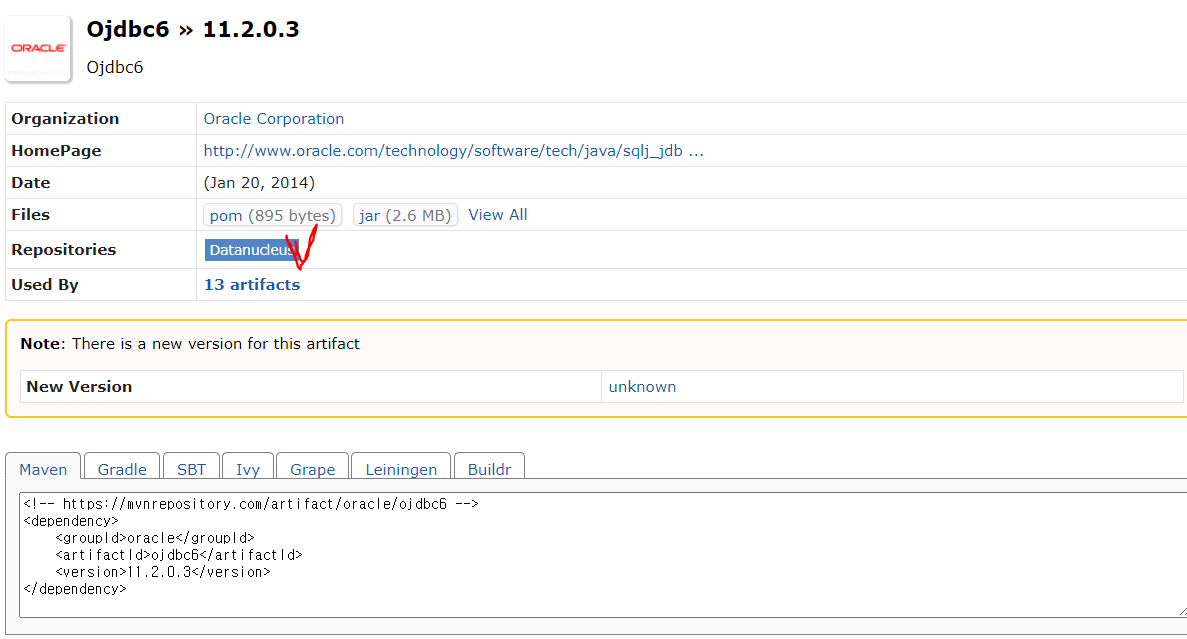The width and height of the screenshot is (1187, 639).
Task: Click the Oracle logo thumbnail
Action: point(38,48)
